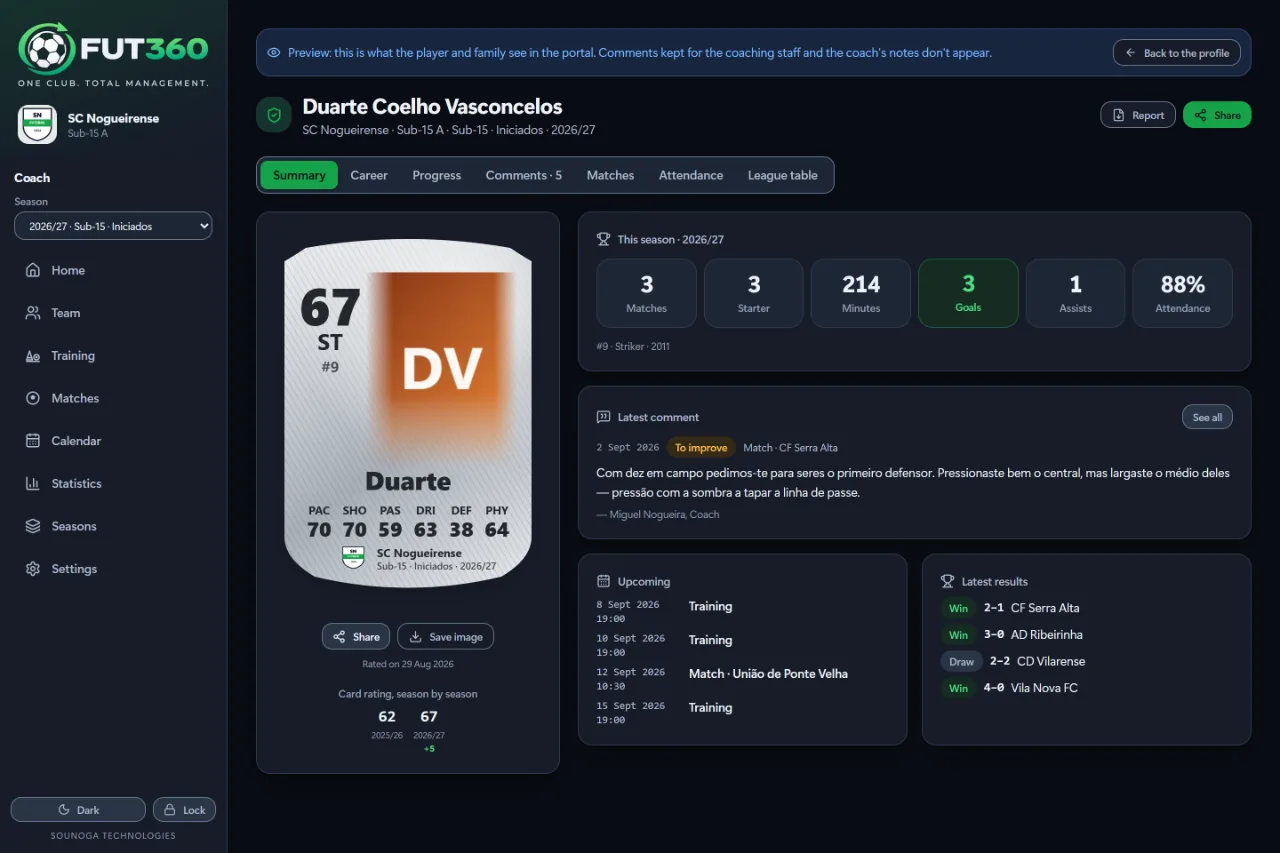Open the Comments · 5 tab
The image size is (1280, 853).
point(524,175)
